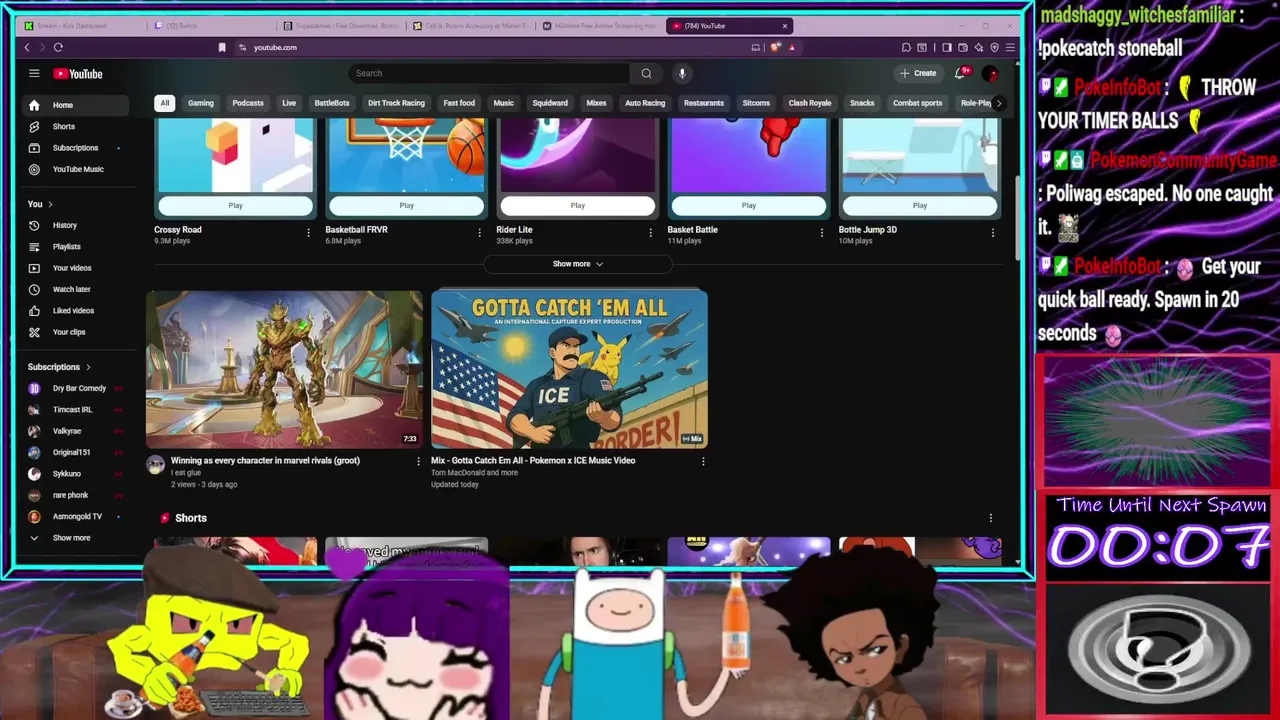The height and width of the screenshot is (720, 1280).
Task: Bookmark this page icon
Action: point(222,47)
